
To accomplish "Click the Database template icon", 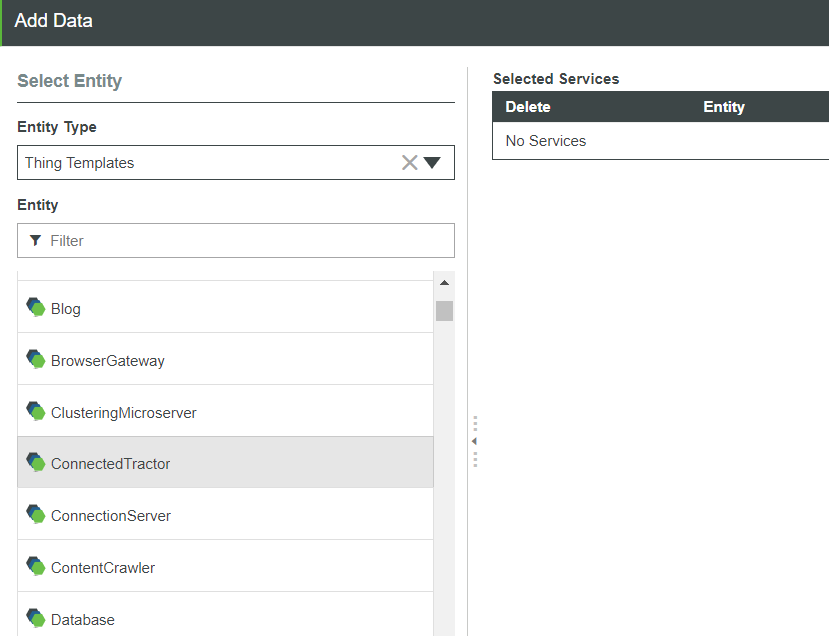I will click(36, 619).
